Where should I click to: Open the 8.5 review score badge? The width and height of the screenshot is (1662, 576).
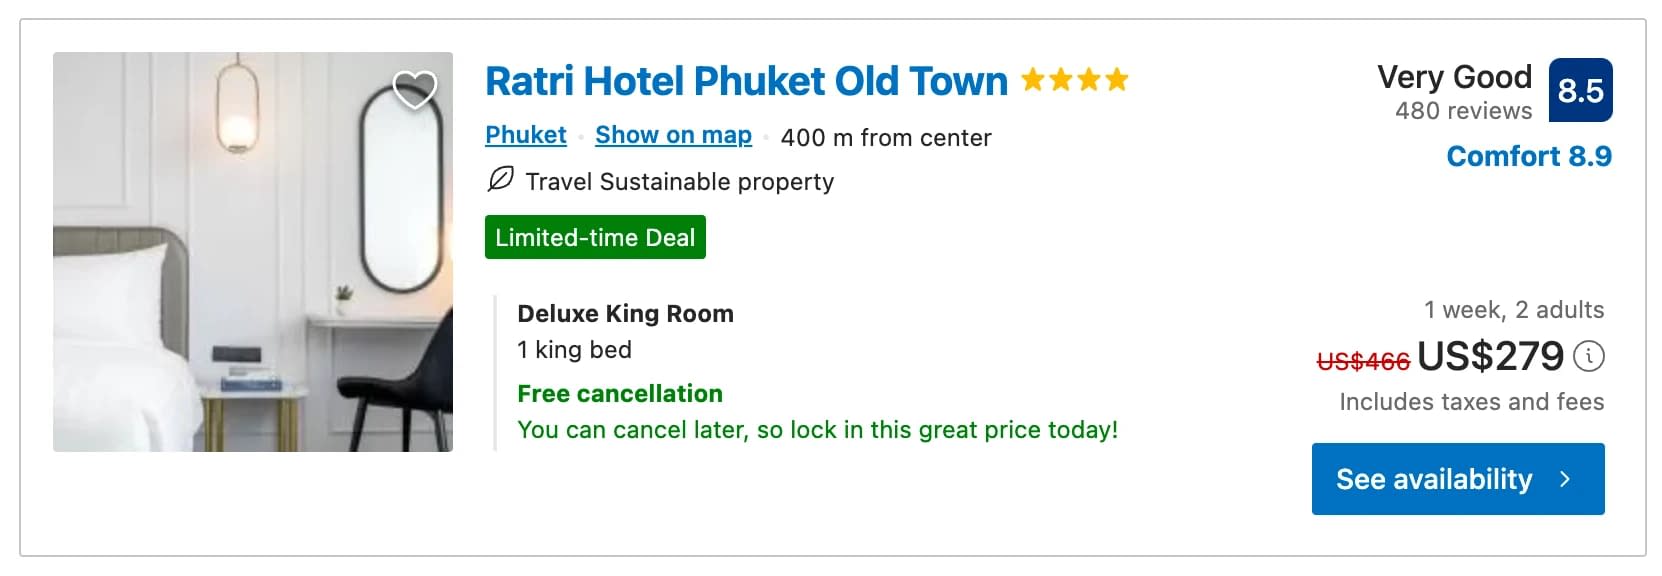(x=1580, y=91)
